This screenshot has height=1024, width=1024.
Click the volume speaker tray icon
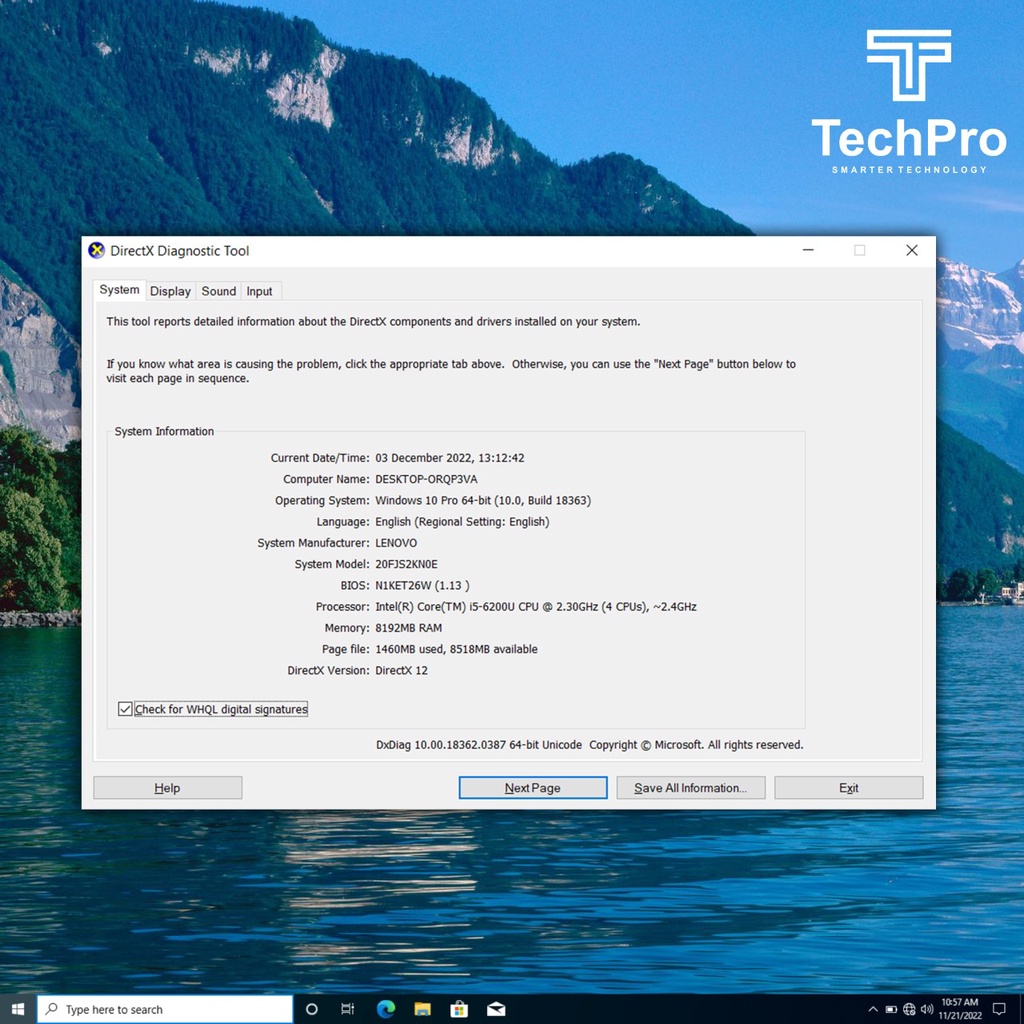point(927,1009)
